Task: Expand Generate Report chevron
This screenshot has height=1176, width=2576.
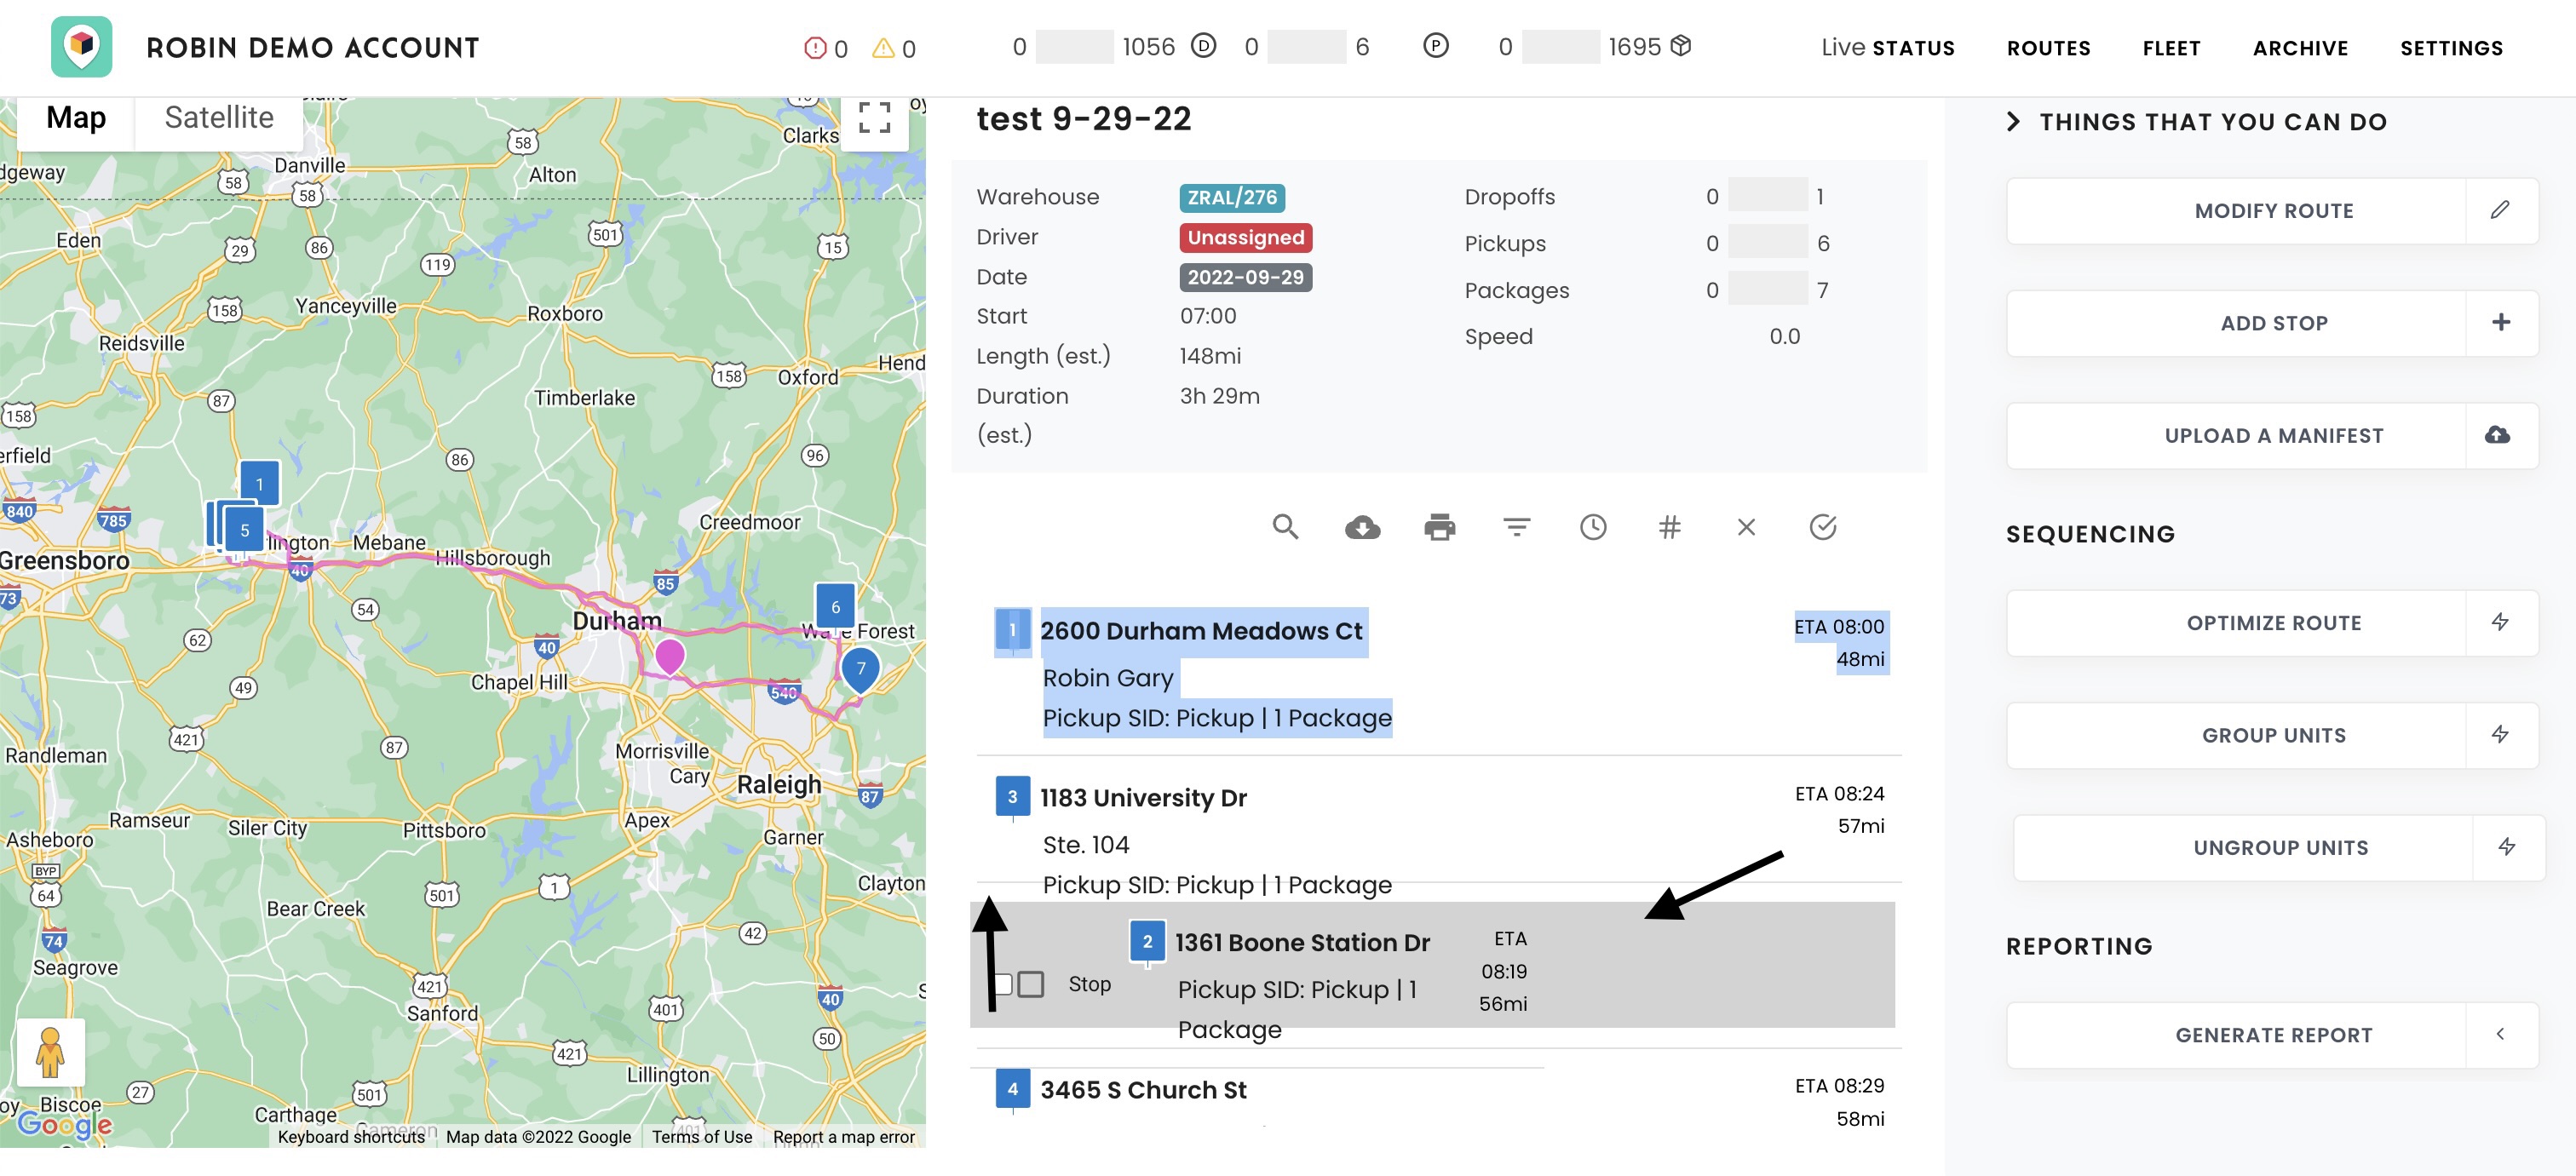Action: tap(2500, 1035)
